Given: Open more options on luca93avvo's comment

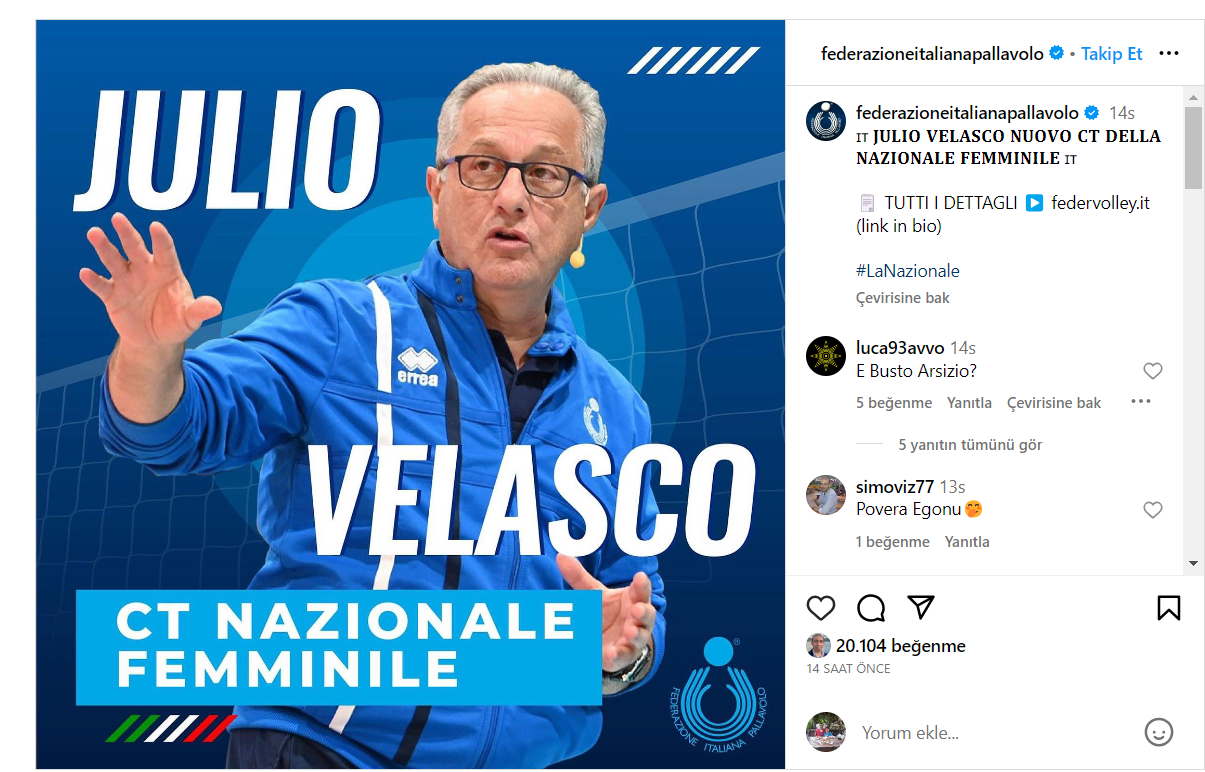Looking at the screenshot, I should click(x=1141, y=402).
